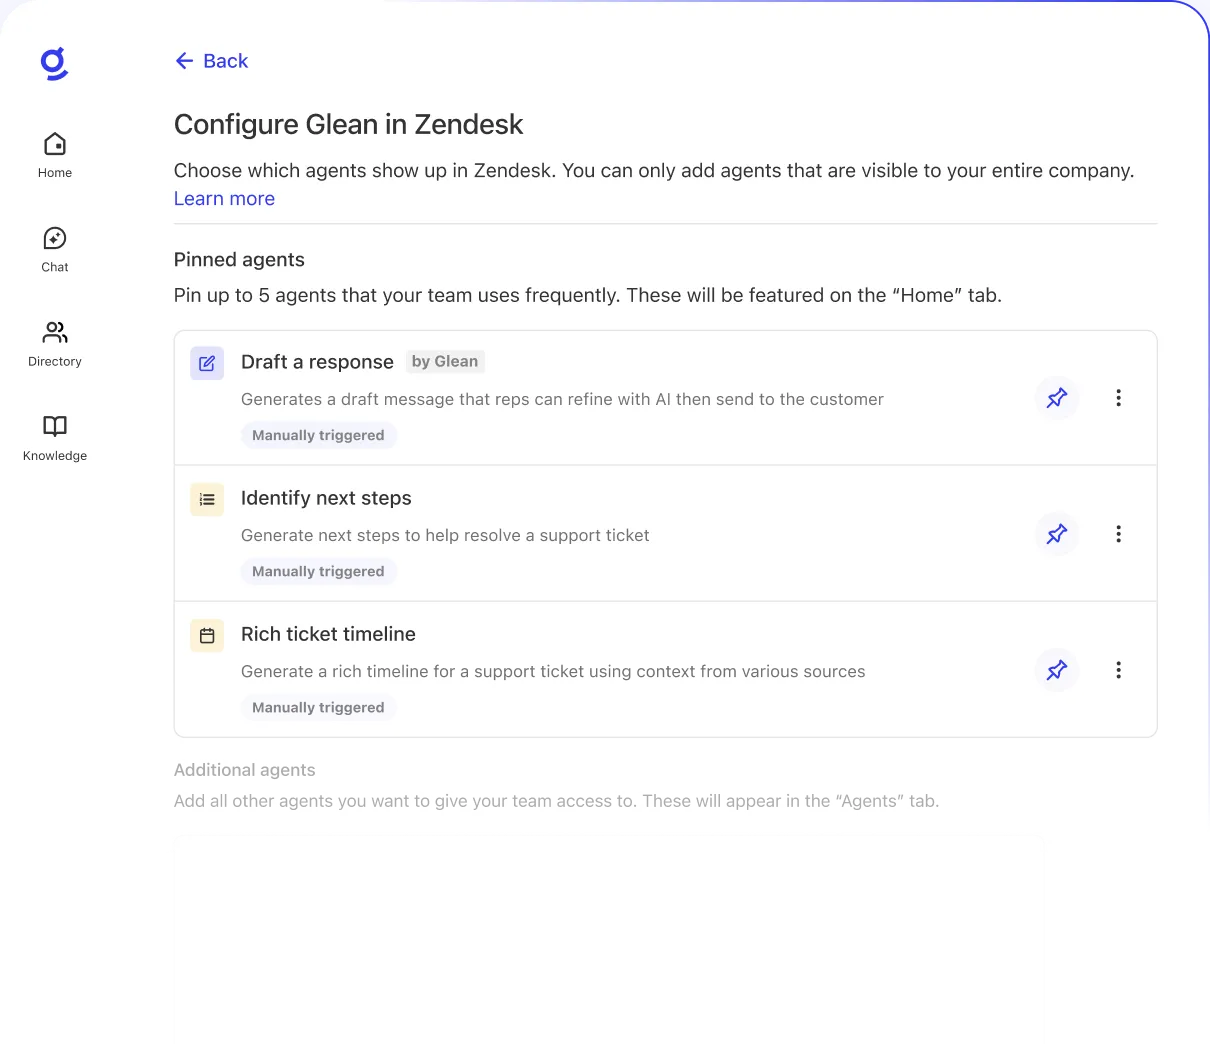Open the Knowledge section in the sidebar
This screenshot has width=1210, height=1044.
[54, 437]
